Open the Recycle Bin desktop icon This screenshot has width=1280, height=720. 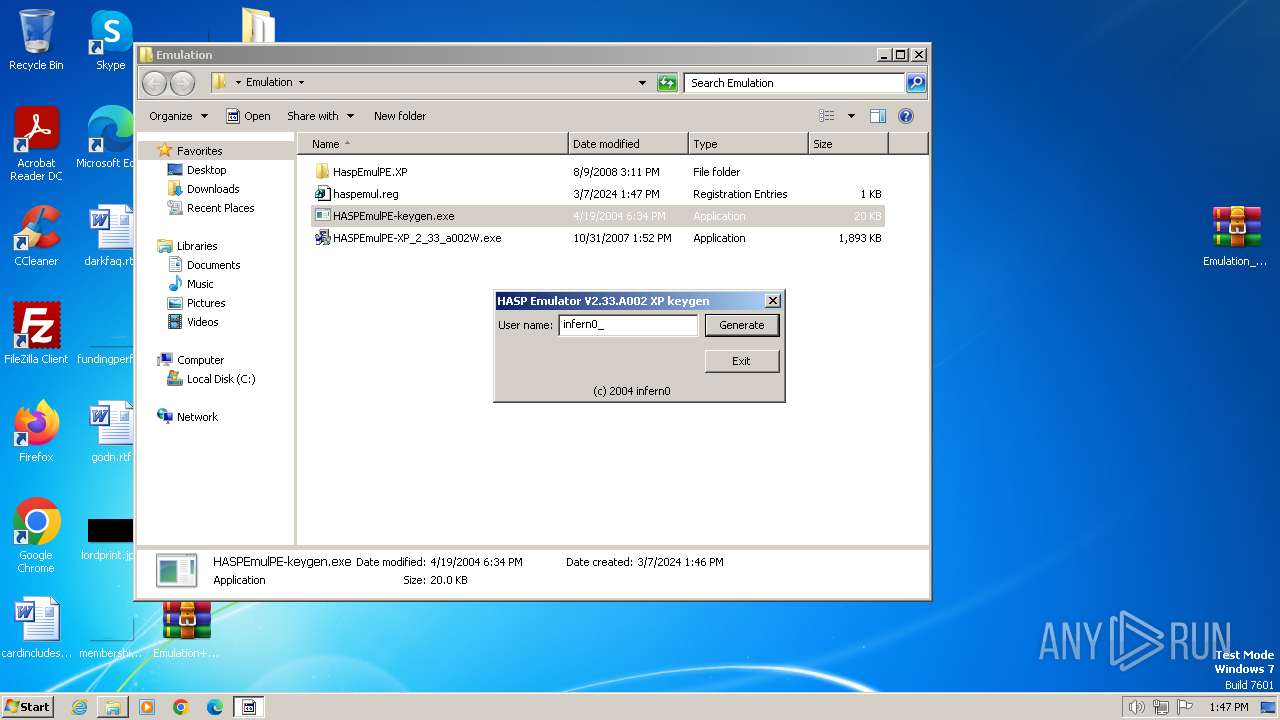[36, 40]
